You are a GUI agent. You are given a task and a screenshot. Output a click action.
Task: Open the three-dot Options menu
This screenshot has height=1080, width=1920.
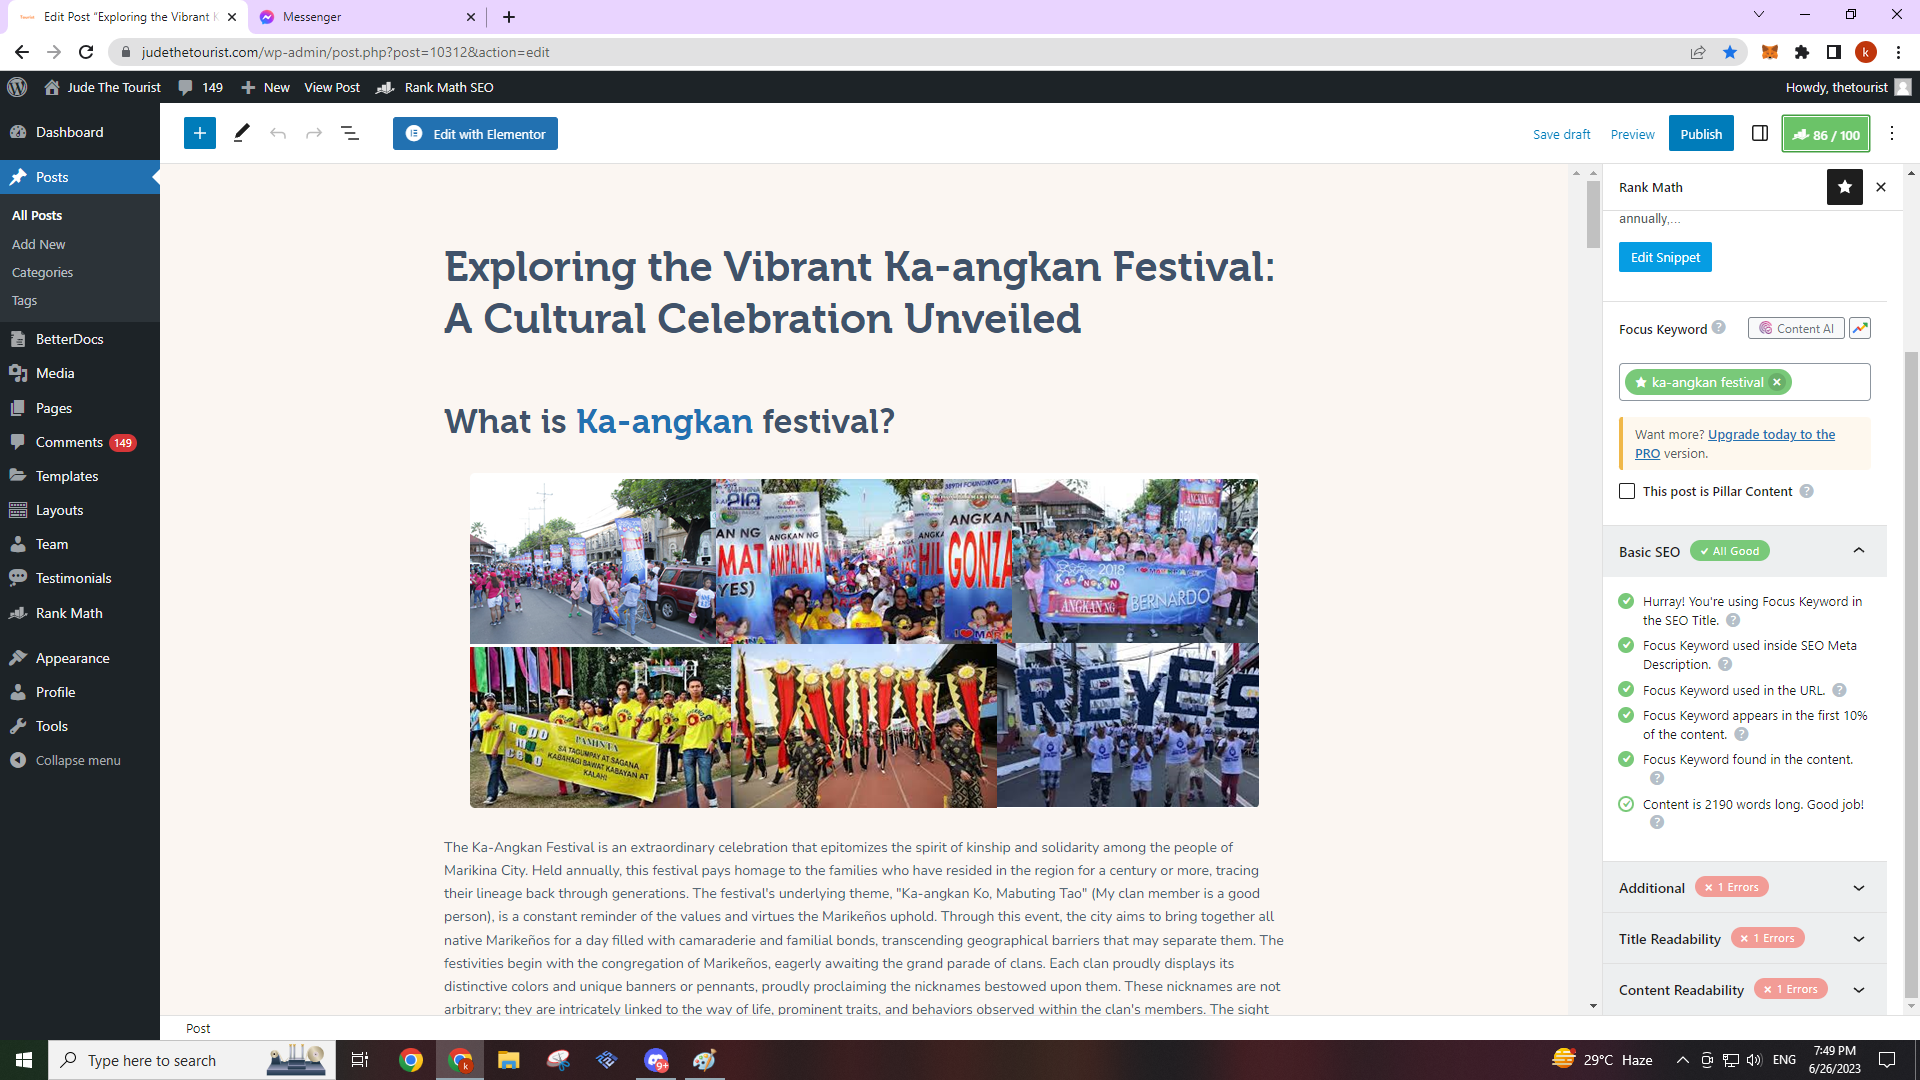1891,133
